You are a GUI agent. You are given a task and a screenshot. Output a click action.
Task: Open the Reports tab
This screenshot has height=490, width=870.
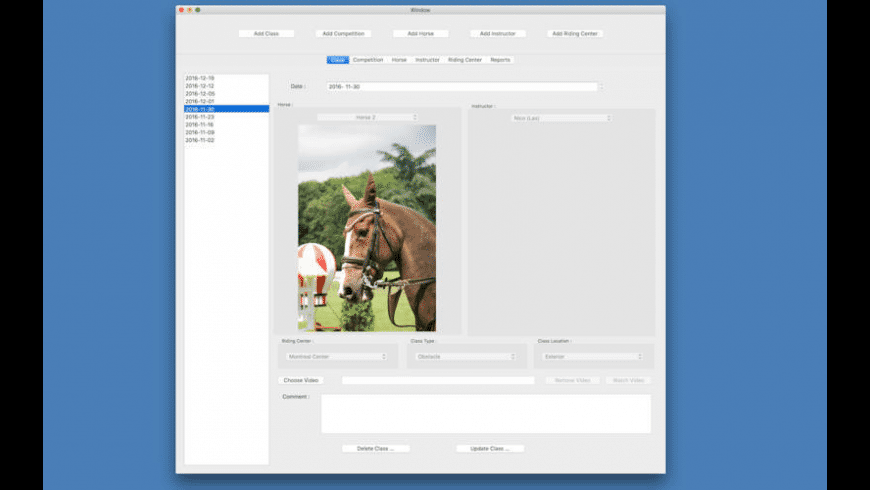click(x=500, y=60)
